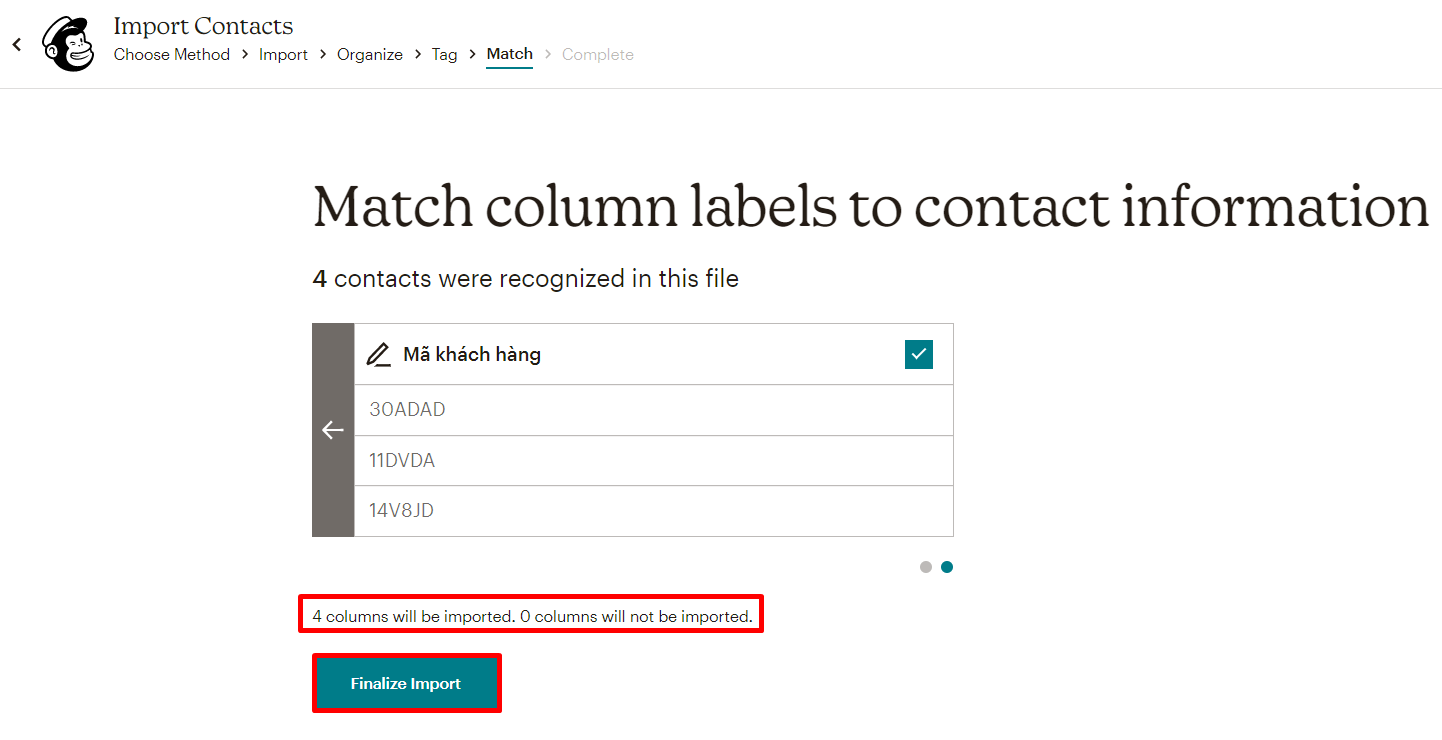Click the 11DVDA data row
This screenshot has width=1442, height=740.
(x=653, y=460)
